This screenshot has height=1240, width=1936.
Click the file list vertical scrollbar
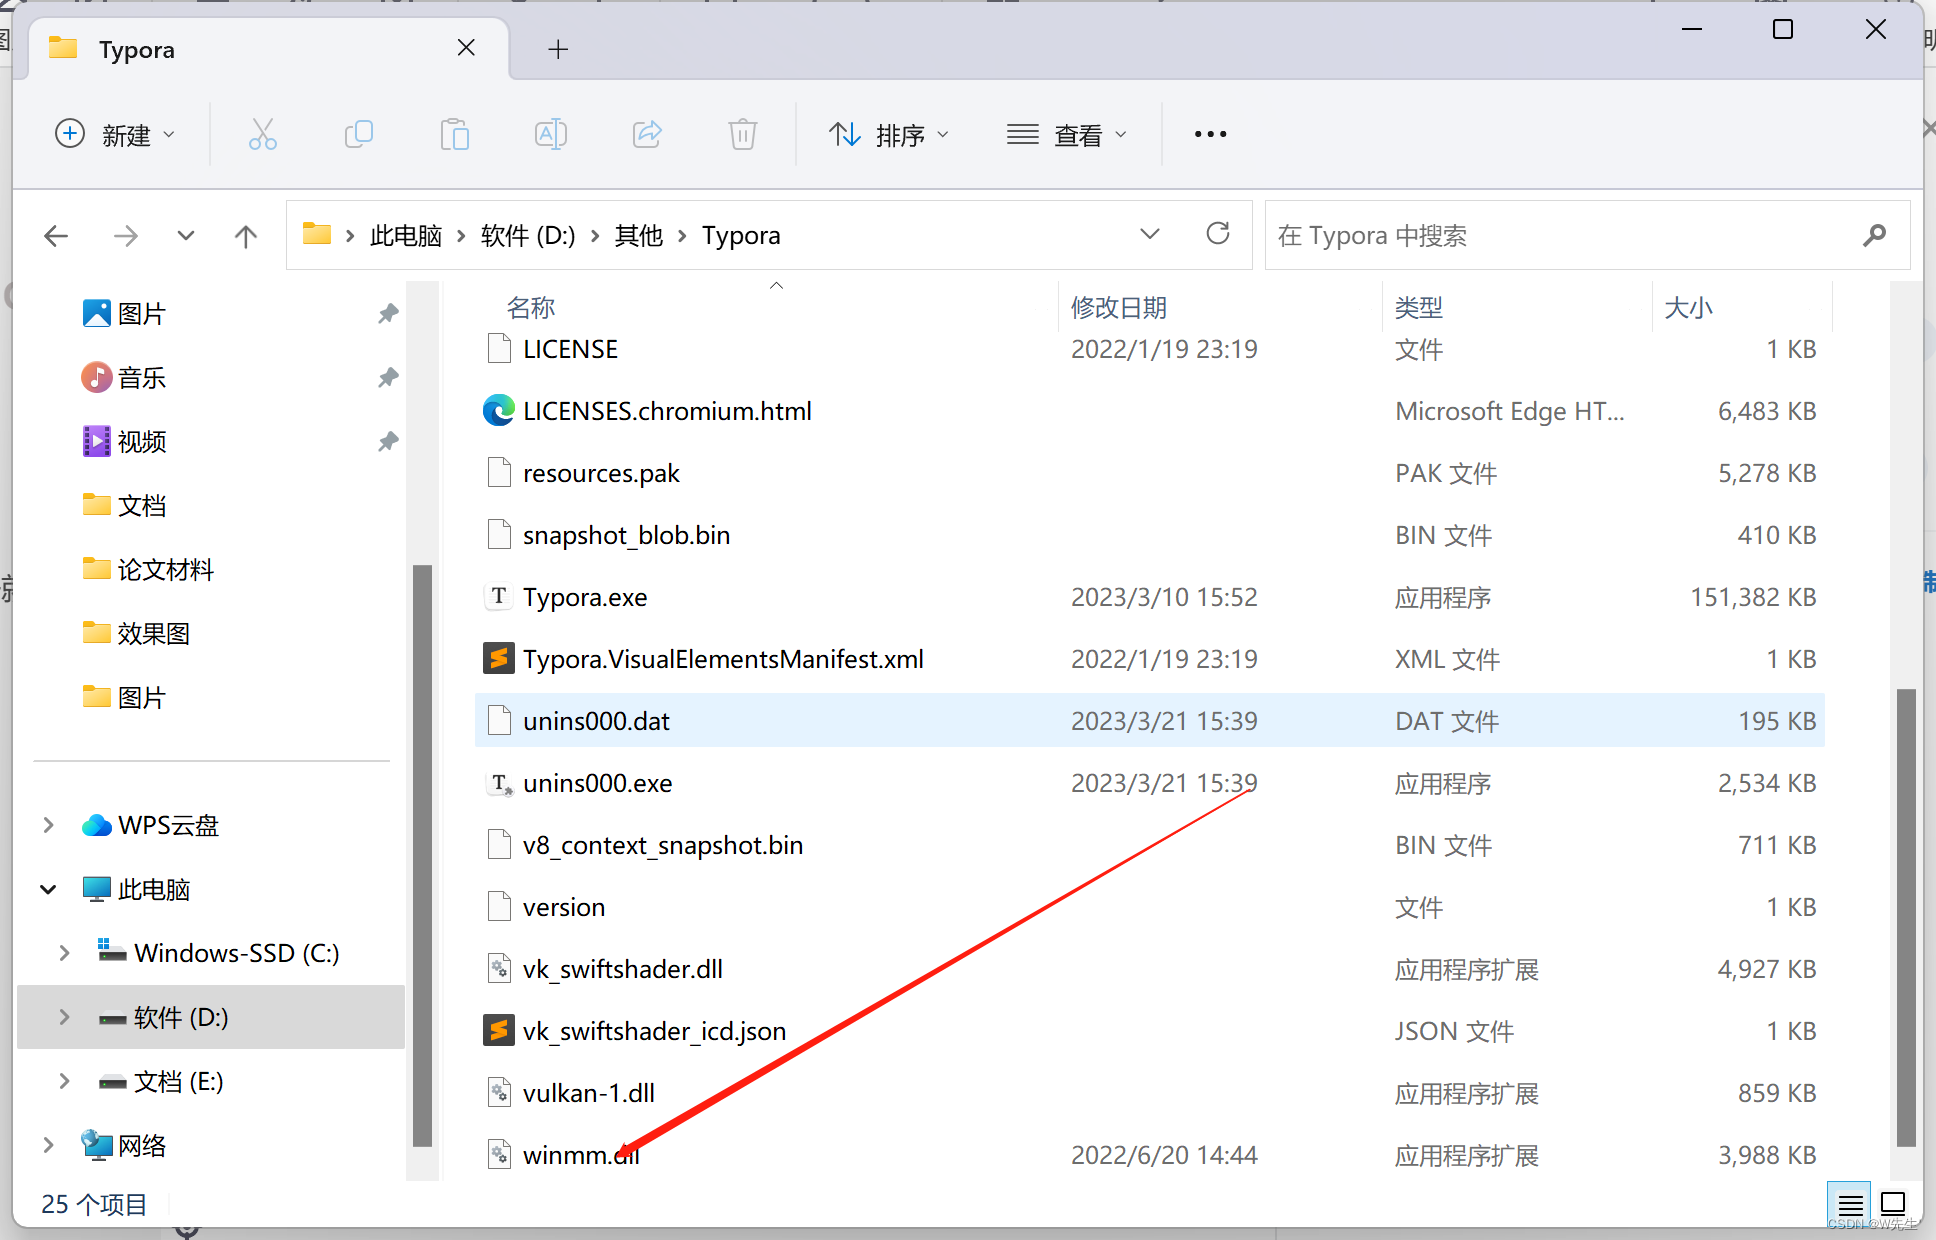(x=1906, y=917)
